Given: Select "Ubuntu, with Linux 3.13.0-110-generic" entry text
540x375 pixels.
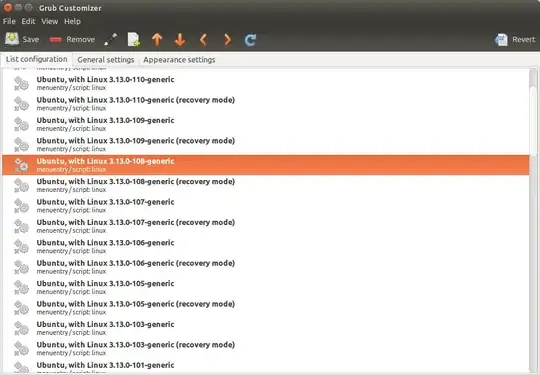Looking at the screenshot, I should [x=105, y=80].
